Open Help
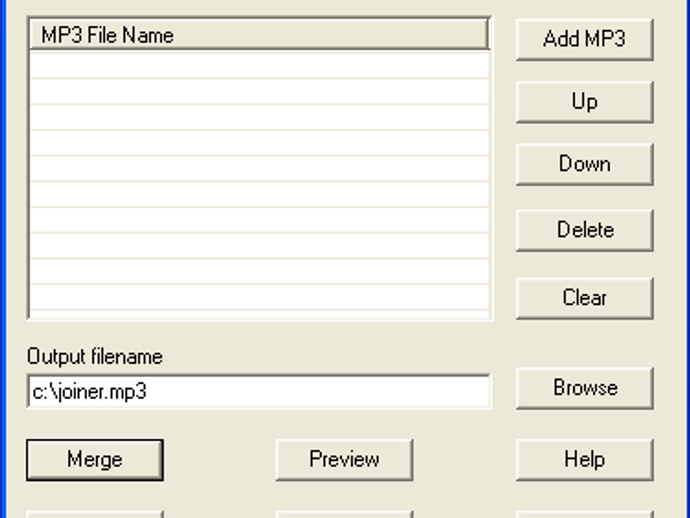The width and height of the screenshot is (690, 518). coord(584,460)
